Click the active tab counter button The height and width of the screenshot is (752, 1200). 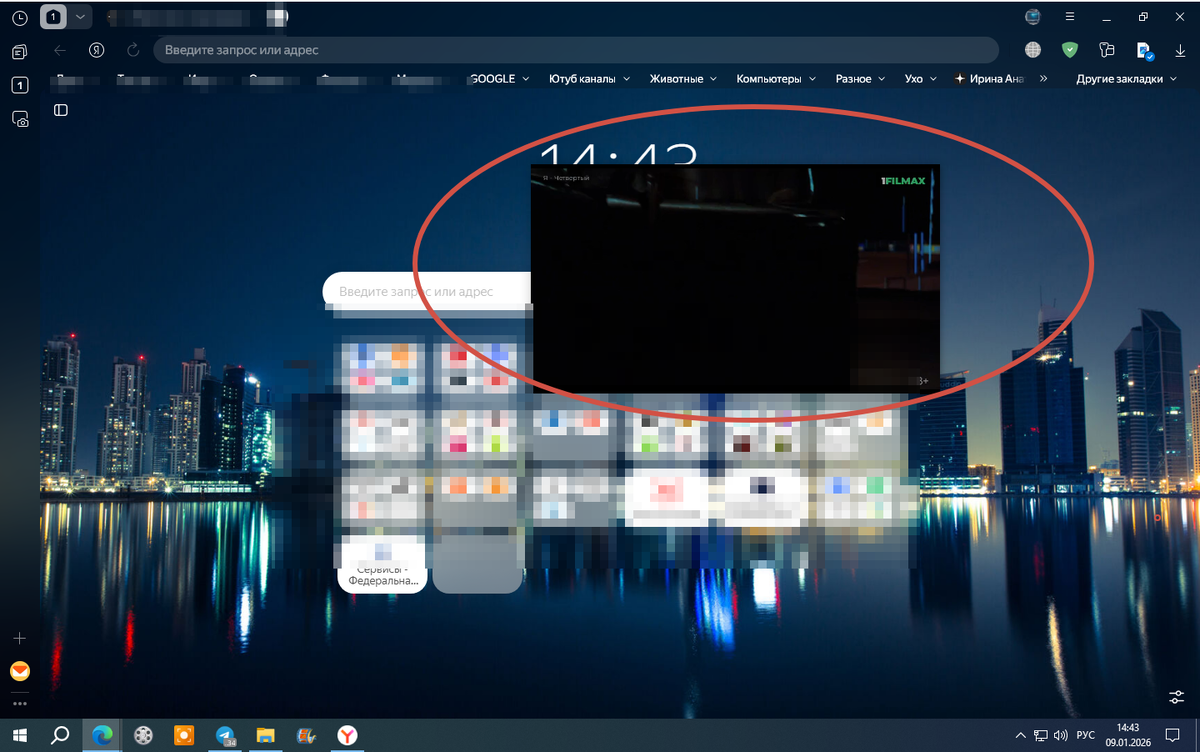[x=53, y=17]
